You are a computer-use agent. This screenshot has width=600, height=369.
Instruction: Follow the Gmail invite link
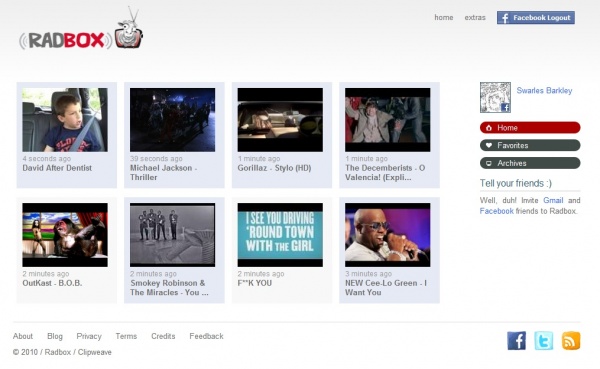pos(553,200)
